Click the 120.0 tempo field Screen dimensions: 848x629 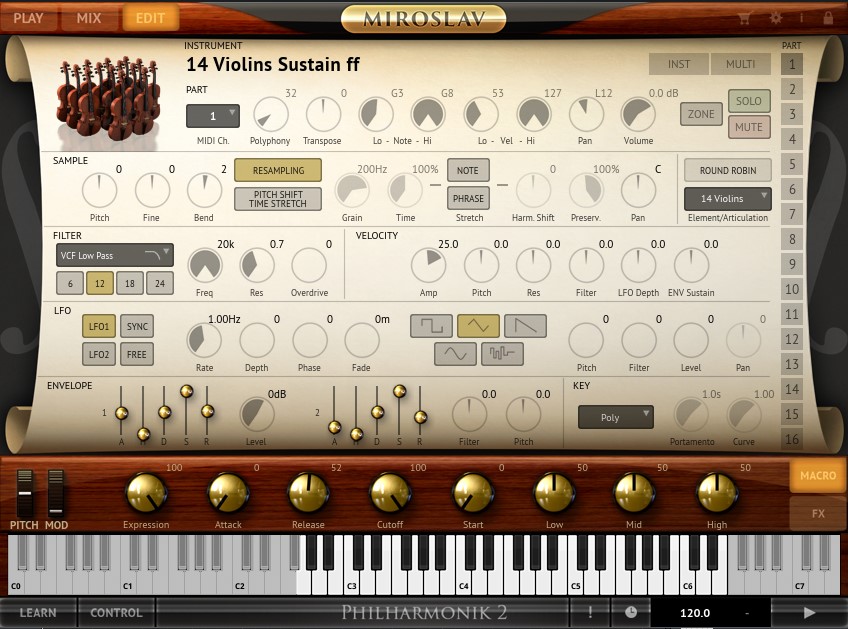(x=695, y=613)
